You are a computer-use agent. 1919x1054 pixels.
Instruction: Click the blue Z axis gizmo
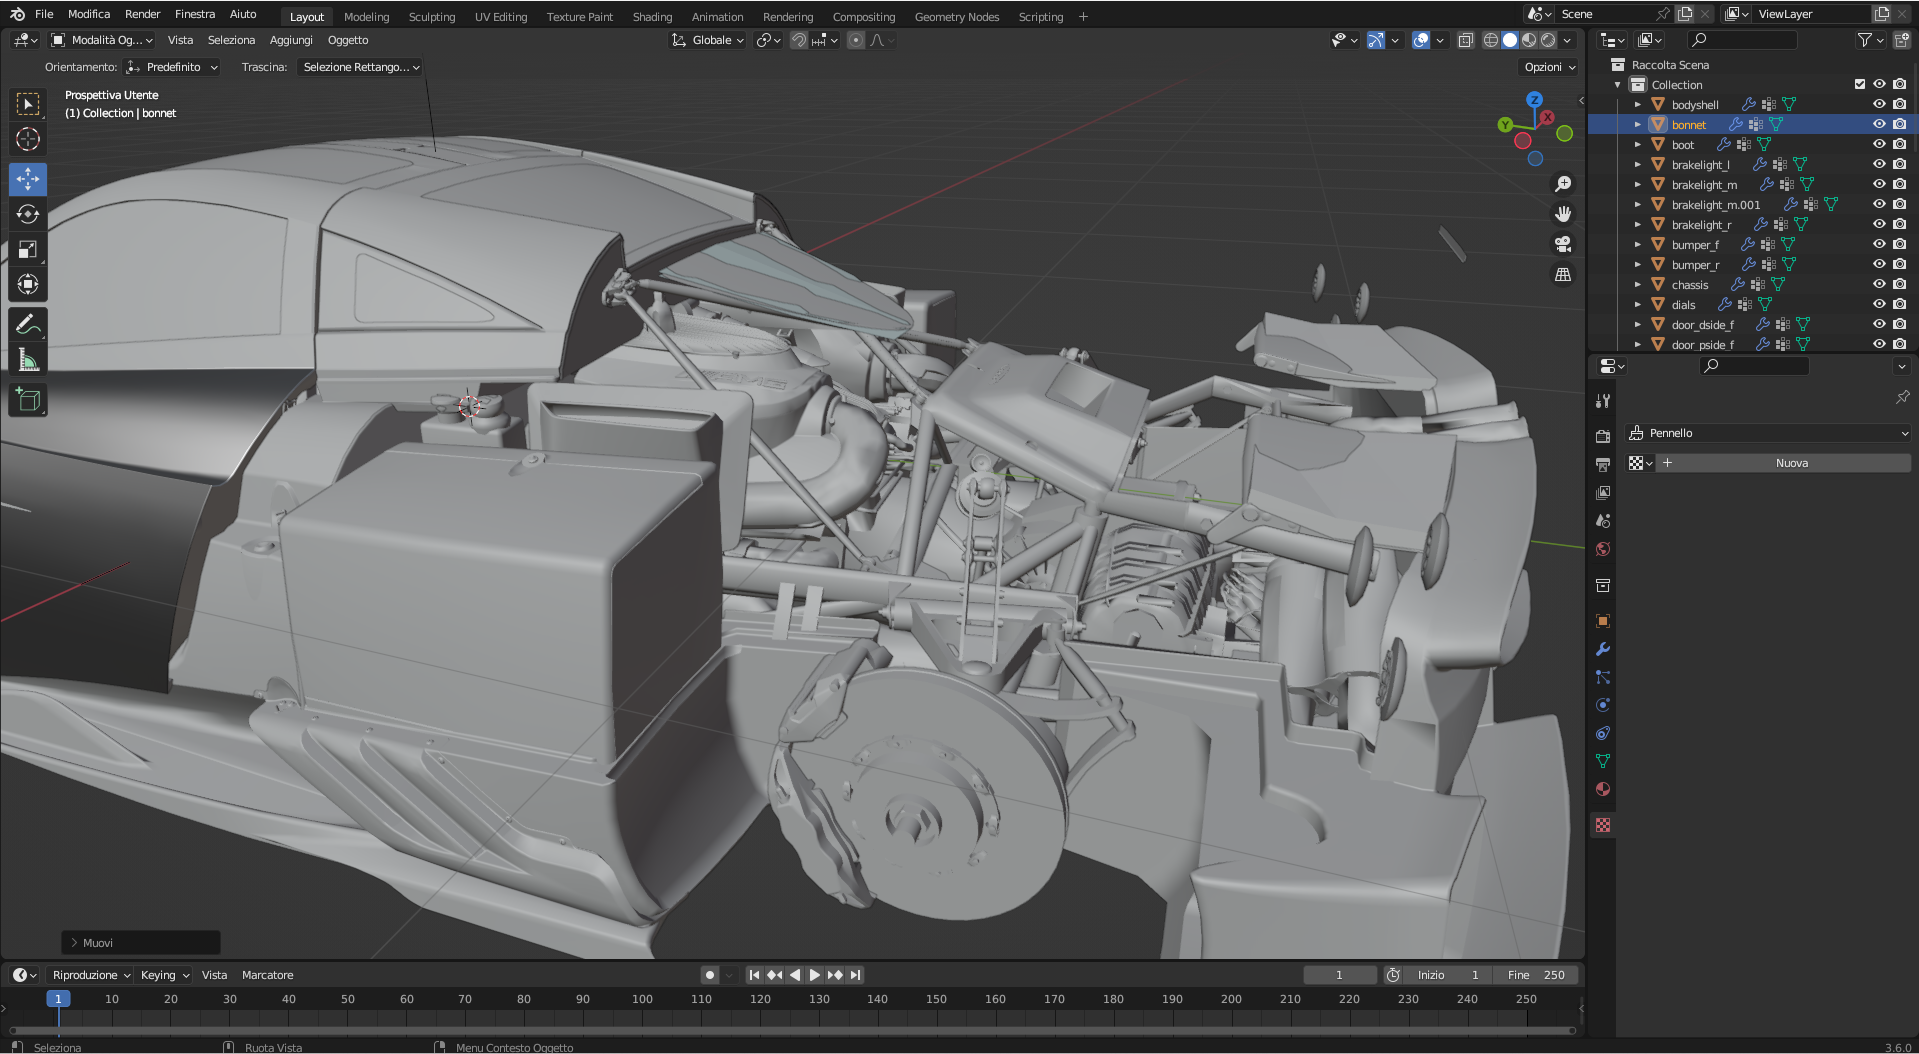[x=1534, y=100]
